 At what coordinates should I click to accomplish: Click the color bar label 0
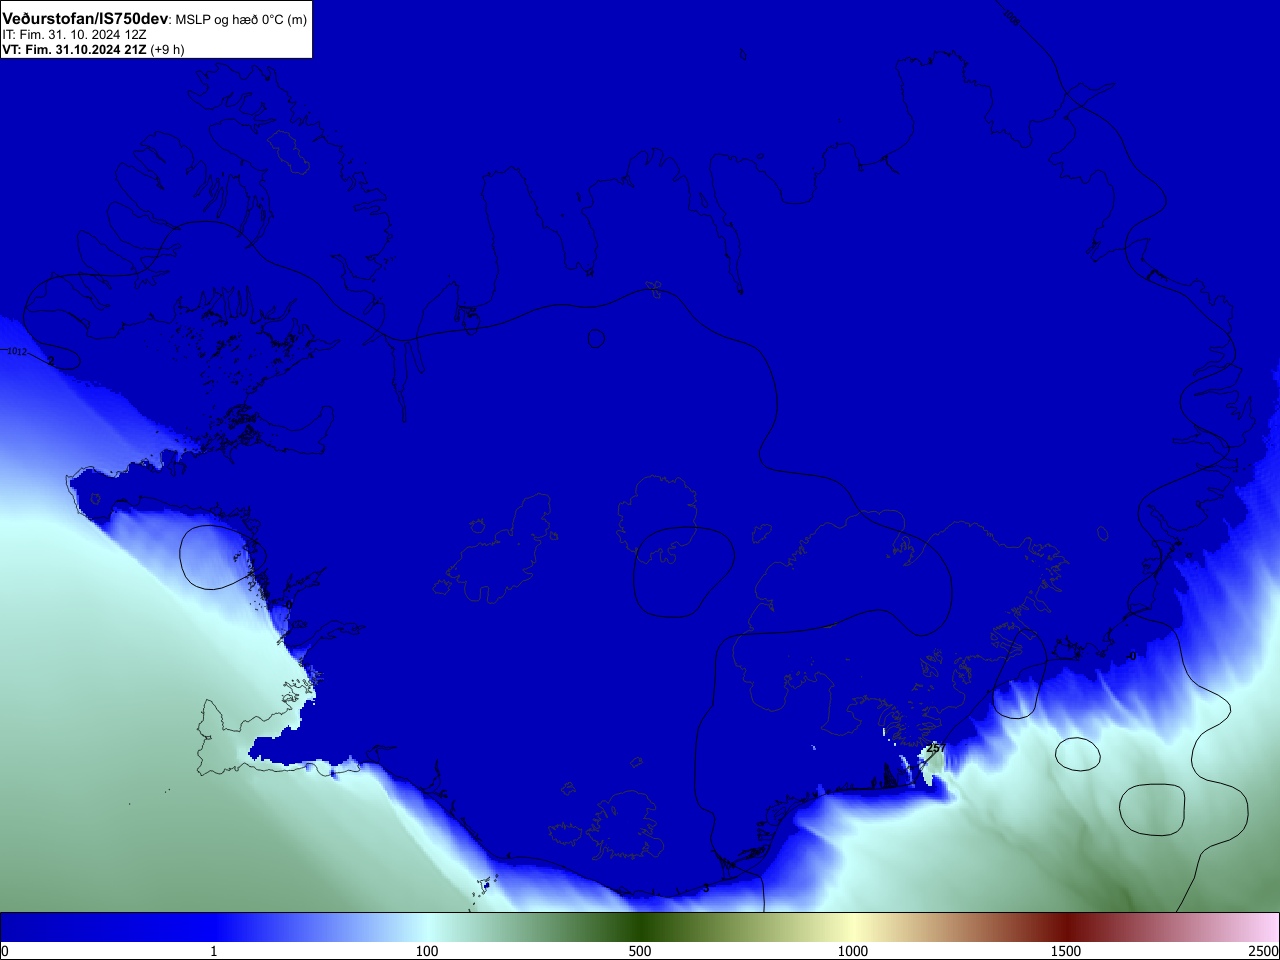click(4, 951)
